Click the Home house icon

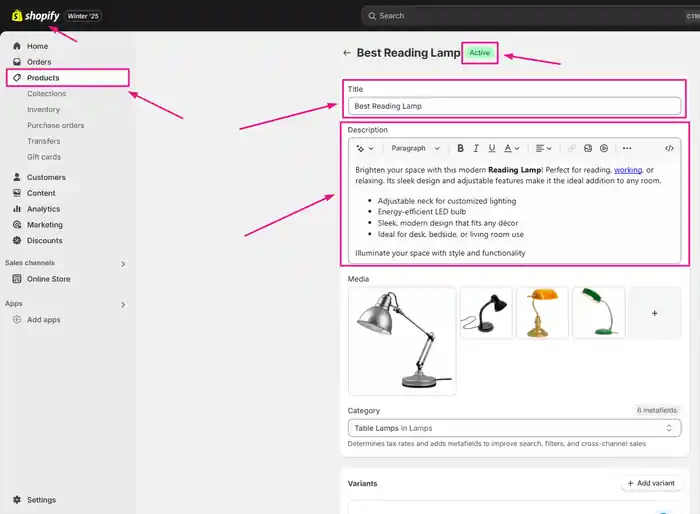click(17, 46)
